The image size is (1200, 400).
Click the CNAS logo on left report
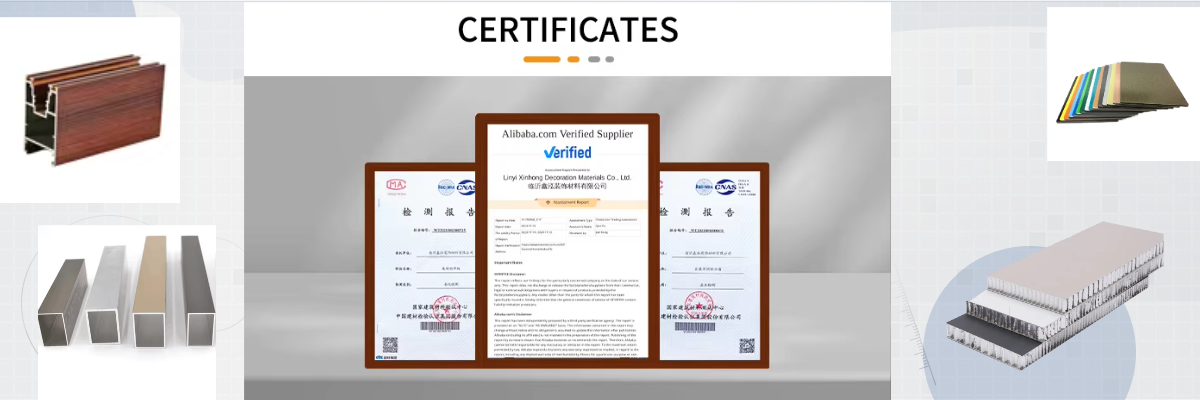point(467,186)
